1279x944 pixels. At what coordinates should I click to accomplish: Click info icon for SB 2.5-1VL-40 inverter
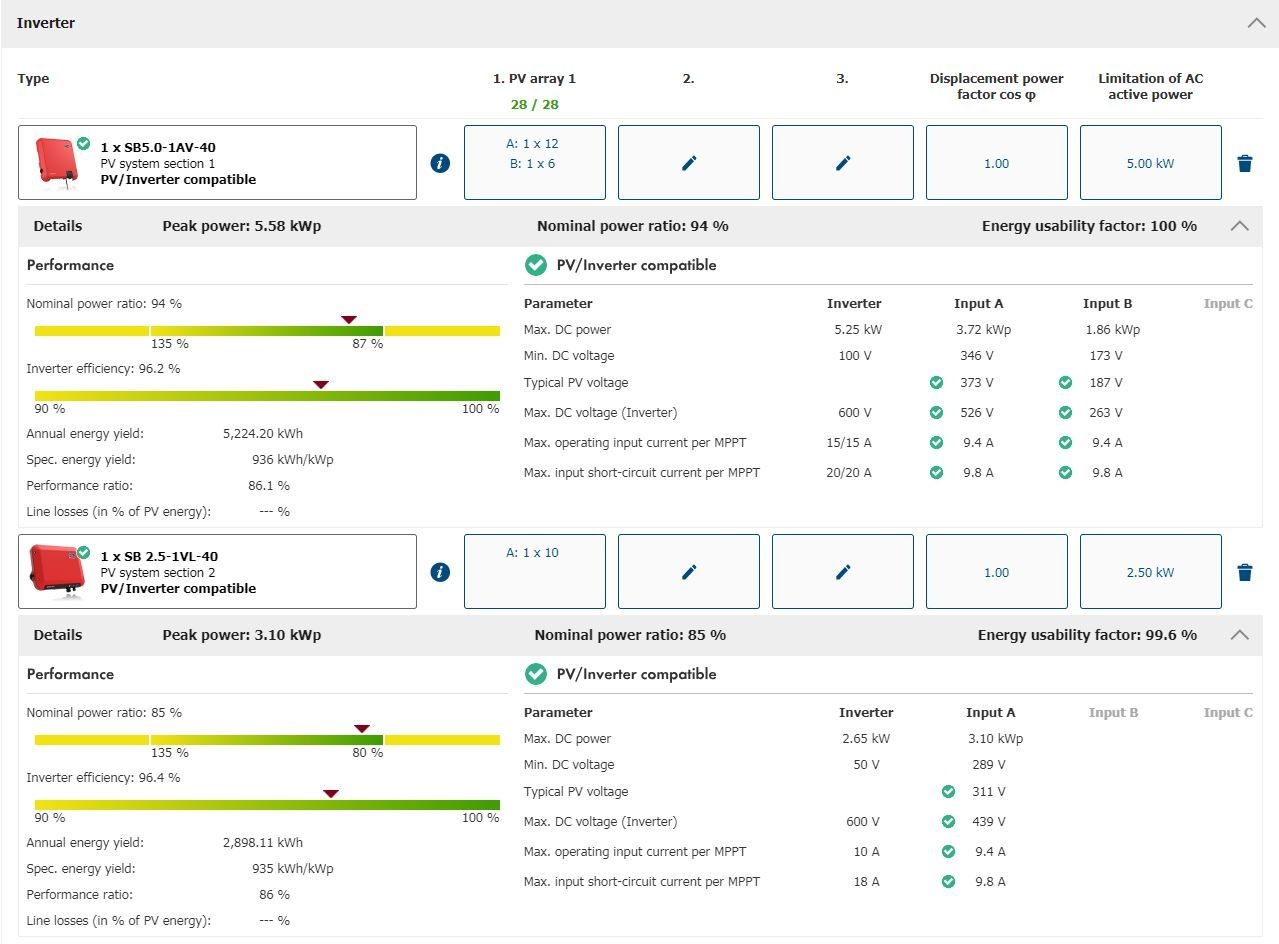tap(440, 572)
